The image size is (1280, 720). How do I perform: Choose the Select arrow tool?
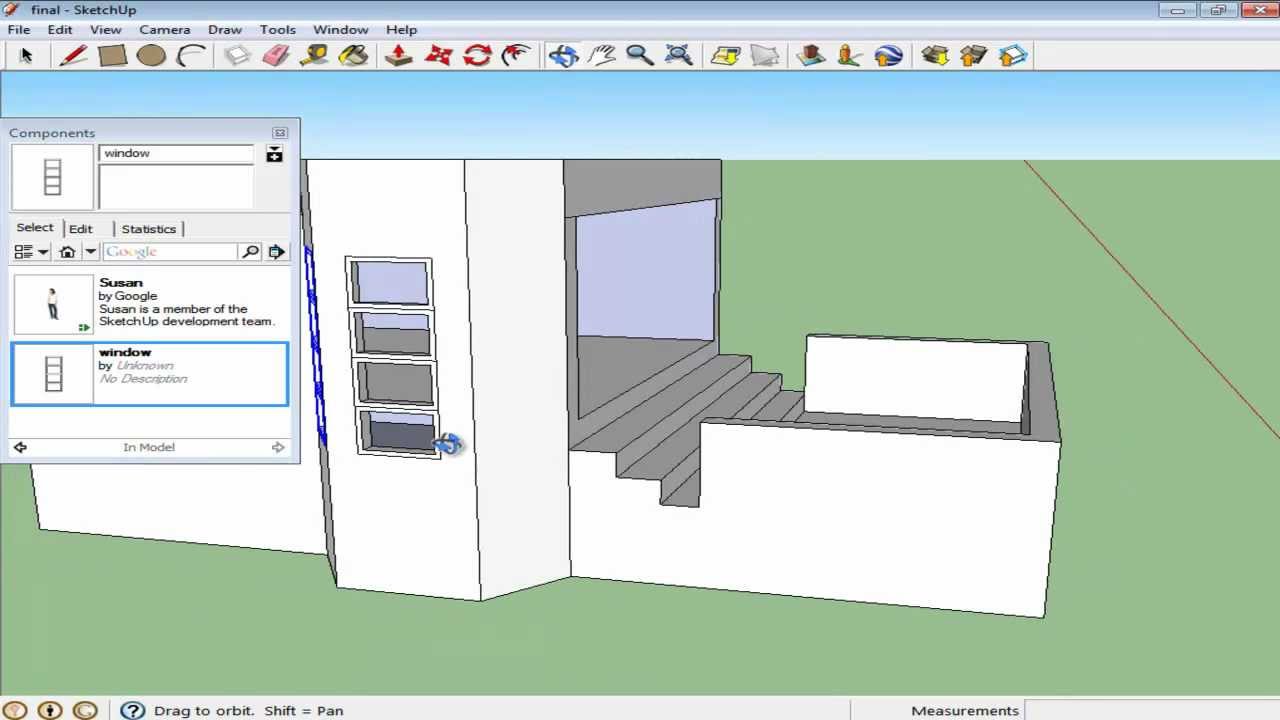[x=26, y=56]
